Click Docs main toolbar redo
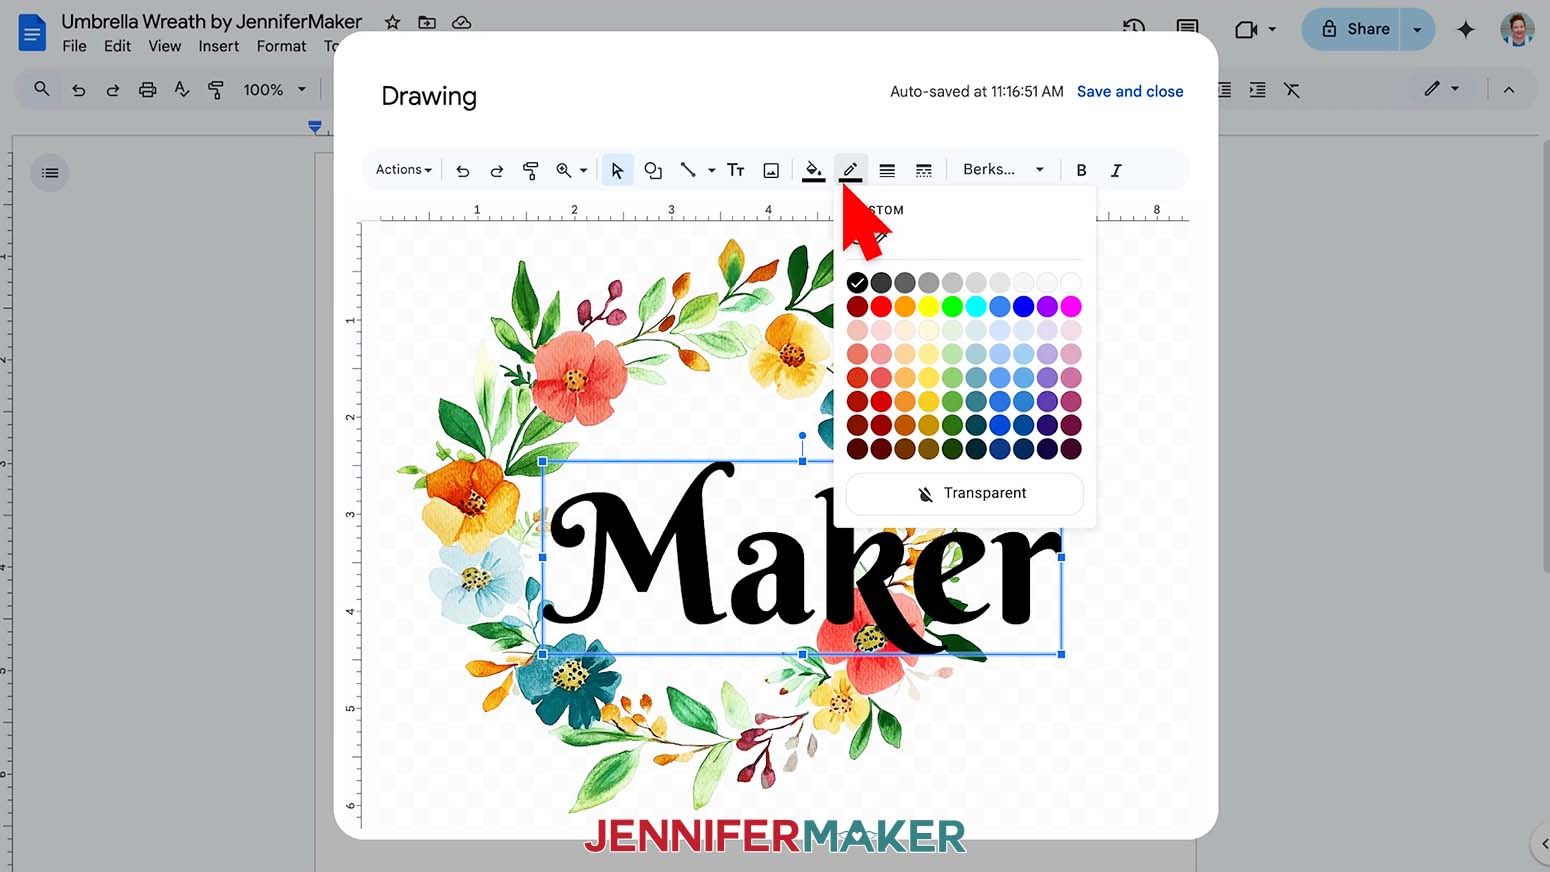 [x=112, y=90]
